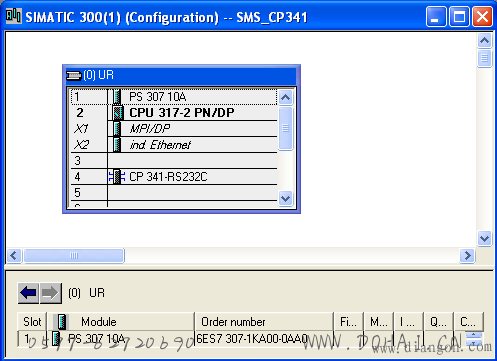Click the module icon in table header
Viewport: 497px width, 361px height.
click(62, 322)
